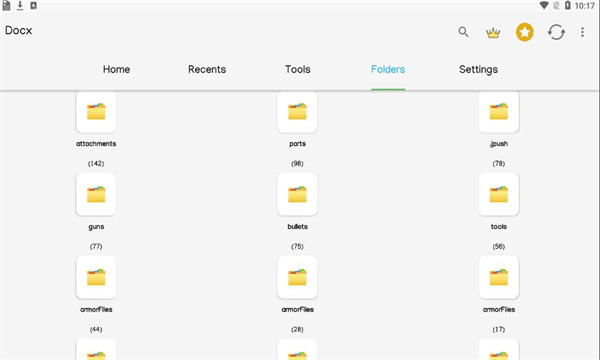Open the .jpush folder icon
The height and width of the screenshot is (360, 600).
tap(499, 112)
